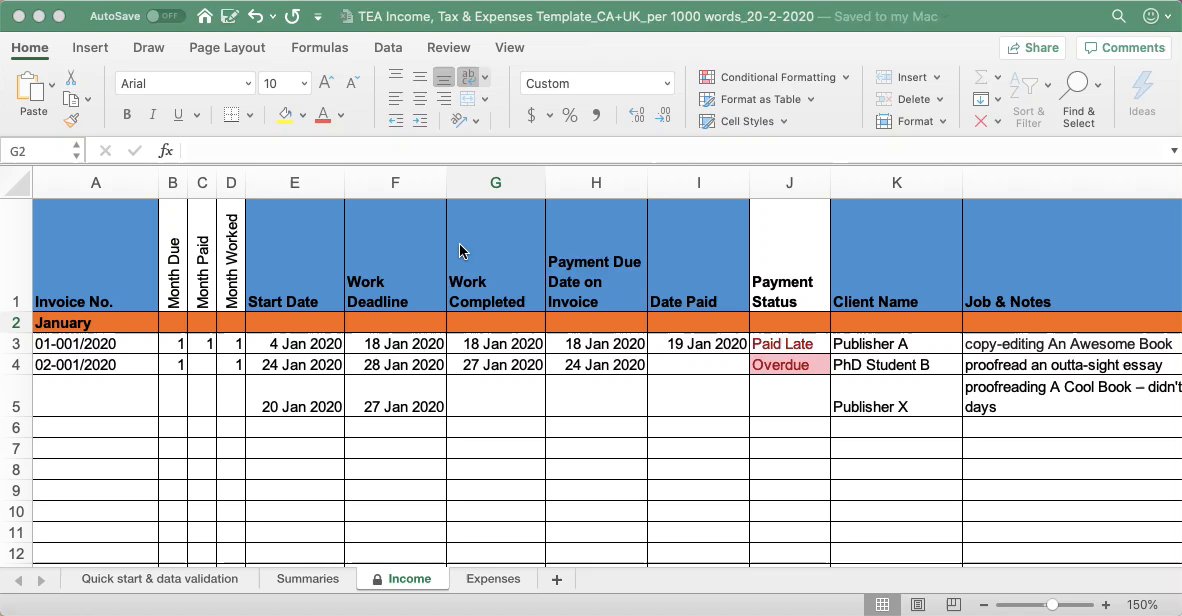Click the Save icon in title bar
This screenshot has width=1182, height=616.
[229, 16]
